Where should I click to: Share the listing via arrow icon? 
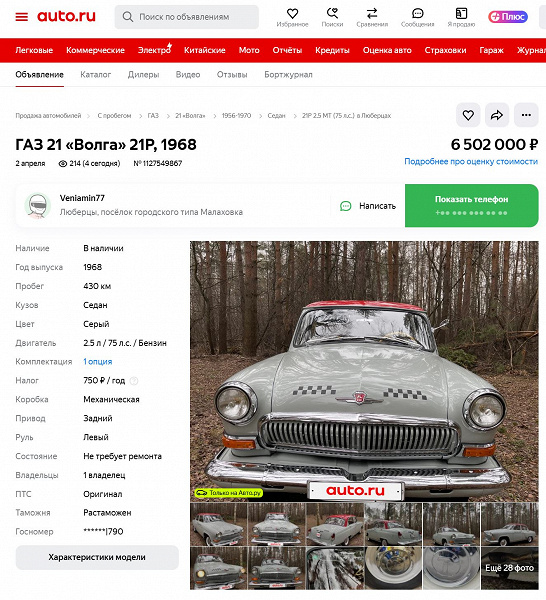tap(497, 115)
